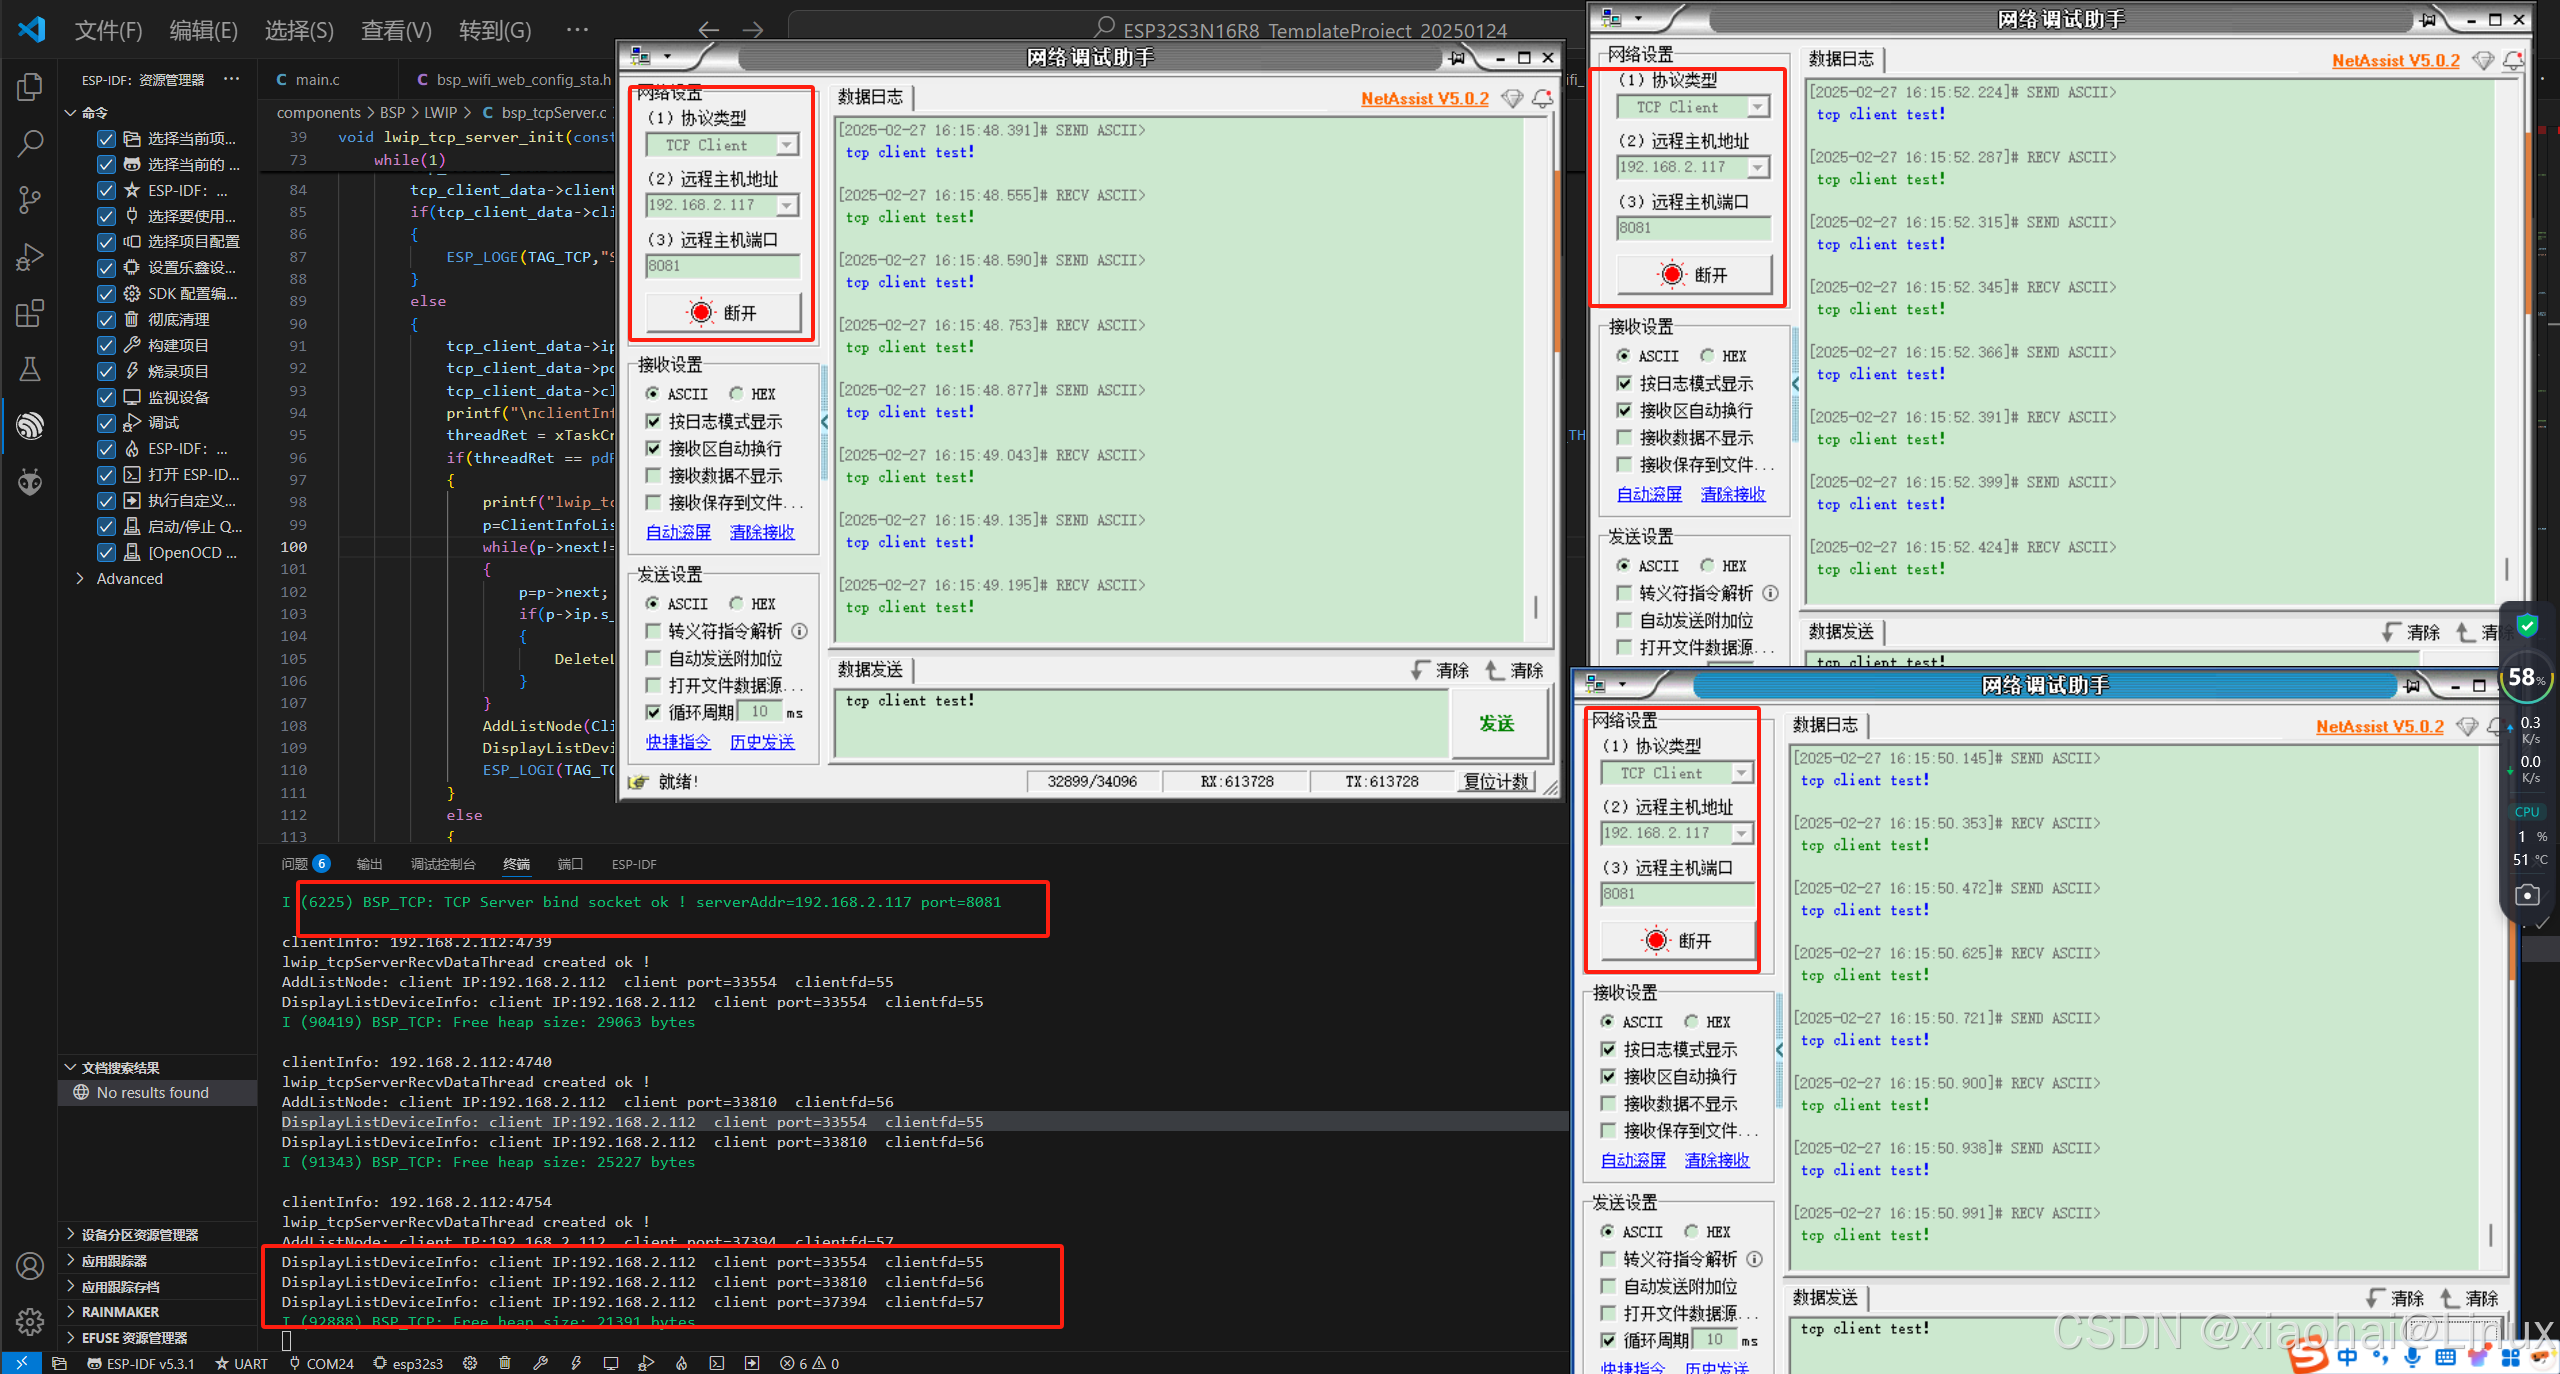Open the Extensions view in the activity bar
Viewport: 2560px width, 1374px height.
coord(29,313)
